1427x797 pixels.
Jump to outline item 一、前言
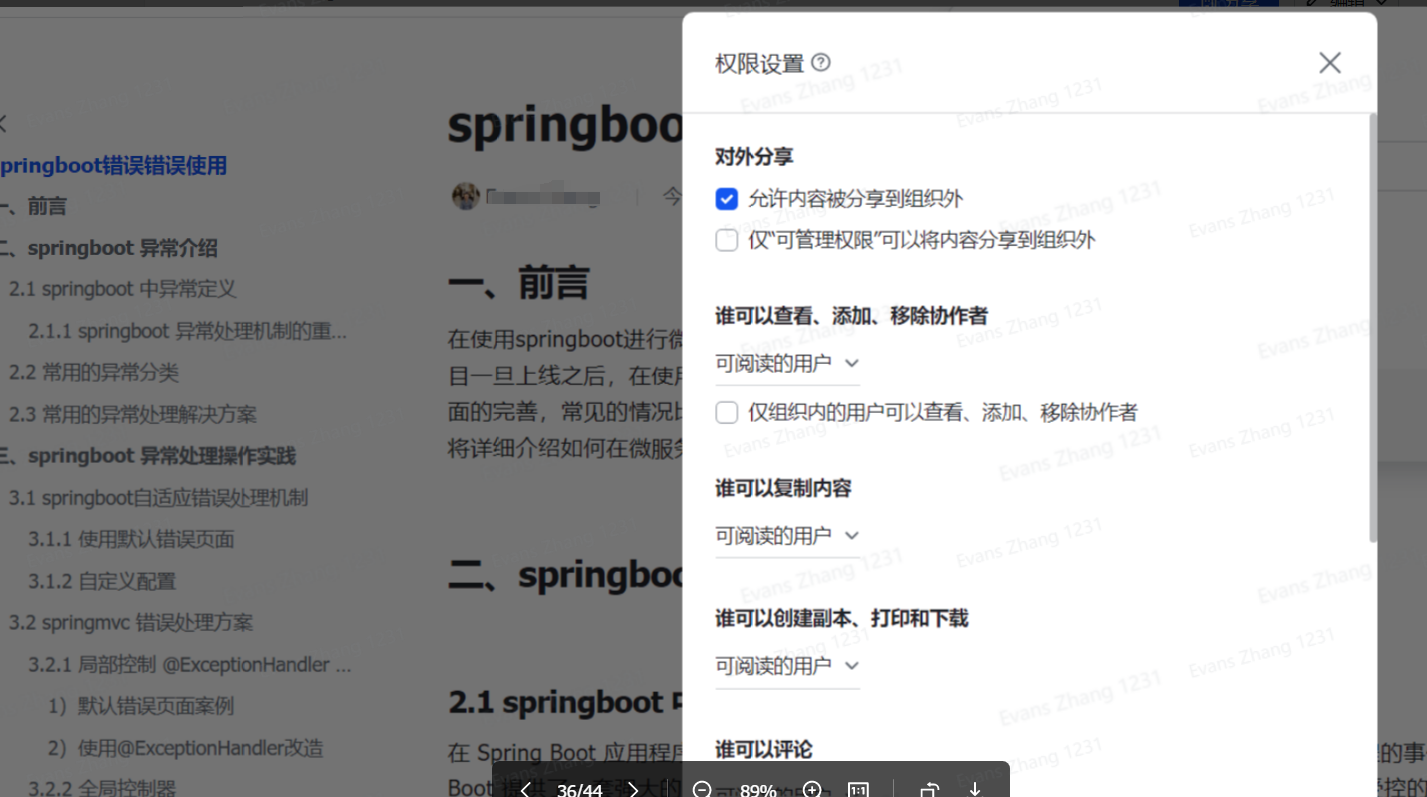tap(33, 207)
